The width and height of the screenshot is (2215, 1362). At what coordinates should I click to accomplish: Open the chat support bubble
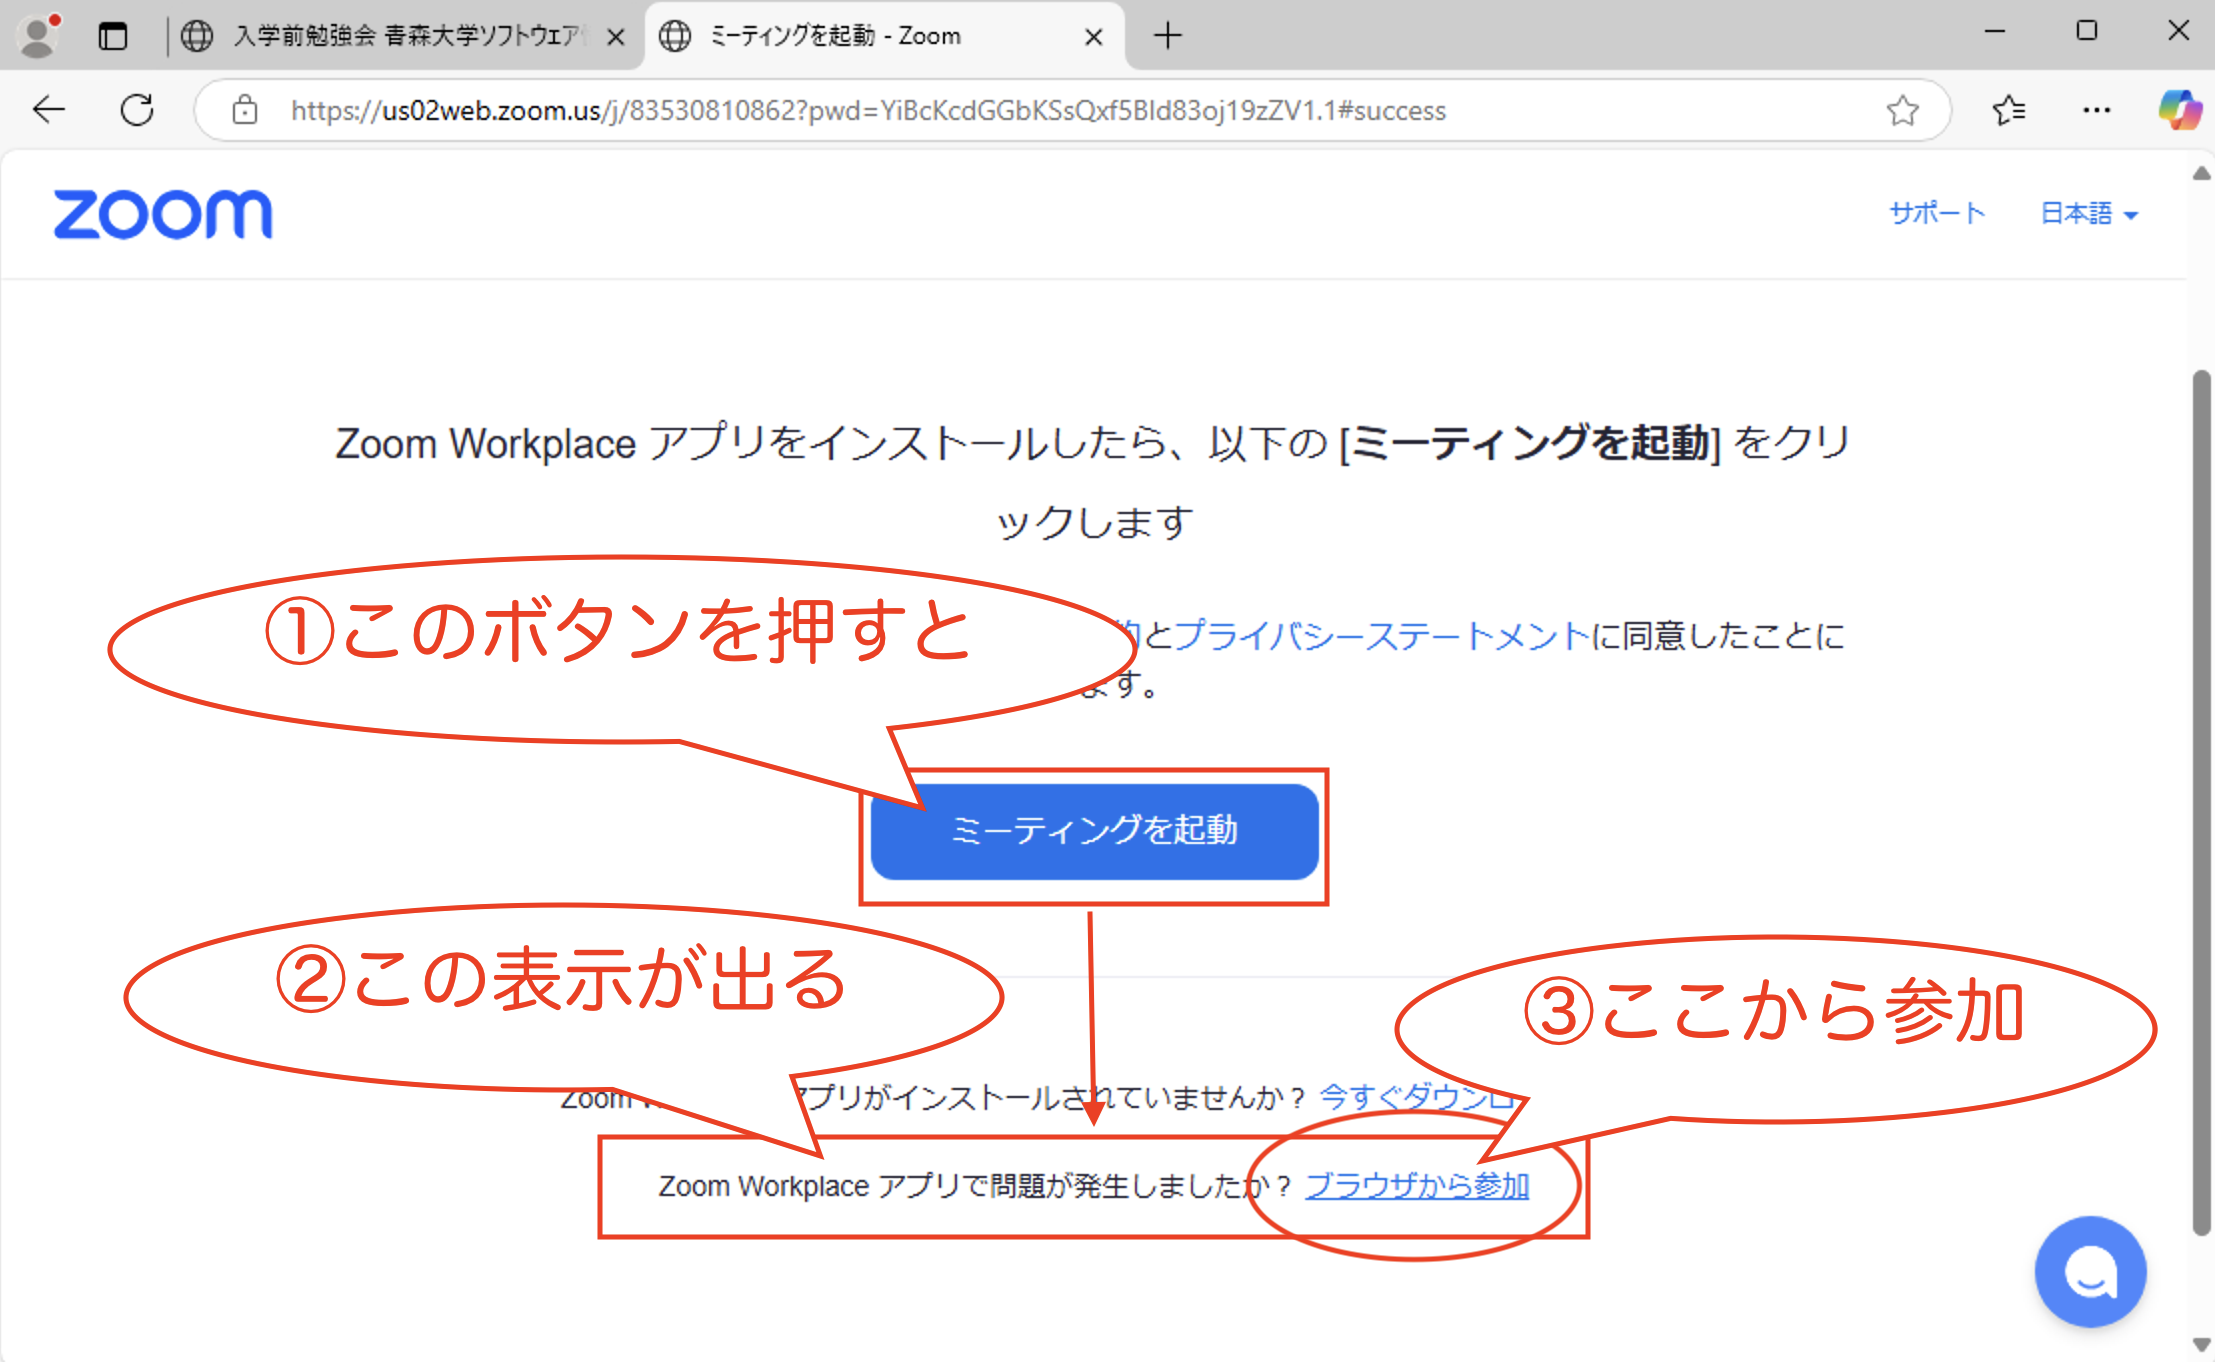[x=2090, y=1272]
